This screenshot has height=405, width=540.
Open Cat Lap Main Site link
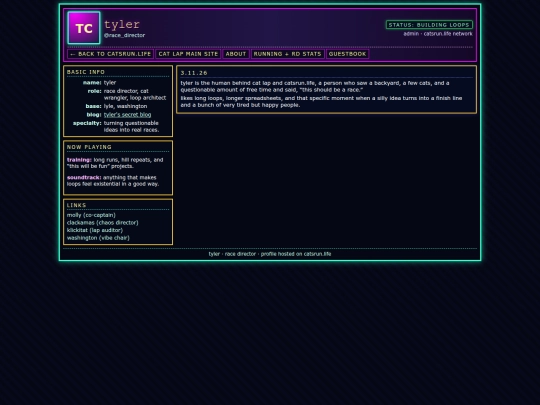[x=188, y=54]
